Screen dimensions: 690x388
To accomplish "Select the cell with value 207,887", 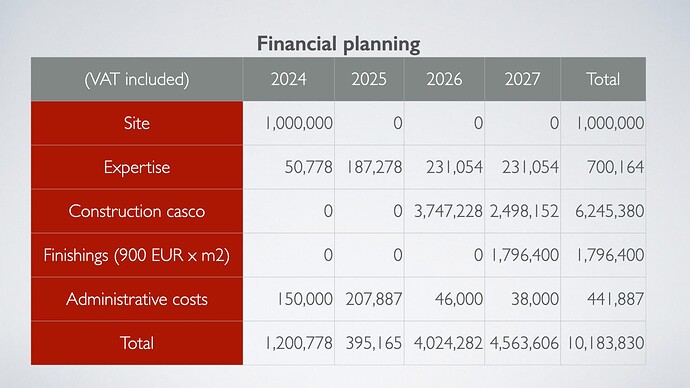I will (369, 299).
